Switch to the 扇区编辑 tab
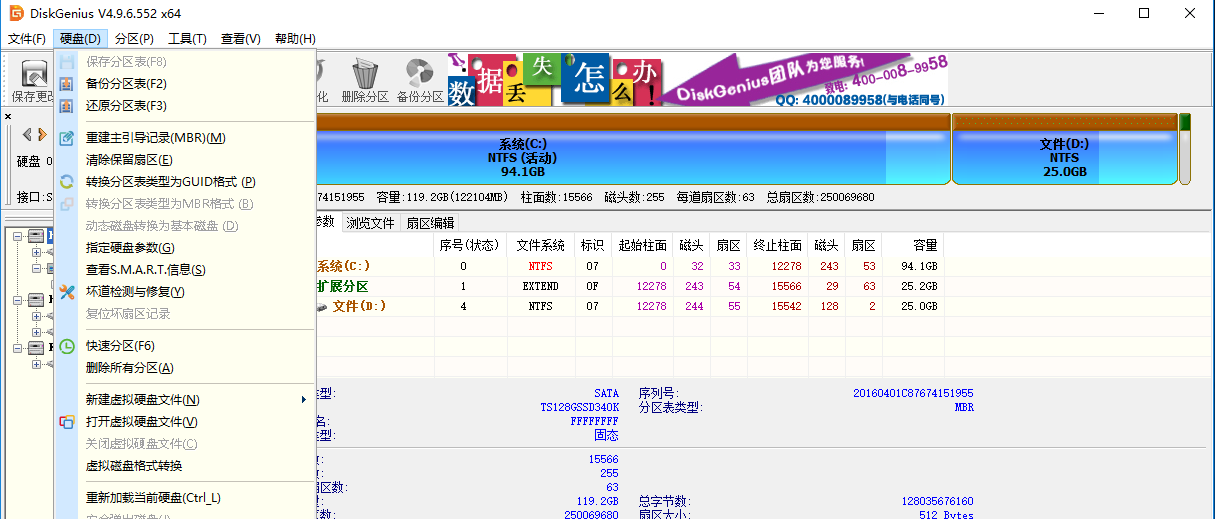The image size is (1215, 519). pyautogui.click(x=430, y=223)
